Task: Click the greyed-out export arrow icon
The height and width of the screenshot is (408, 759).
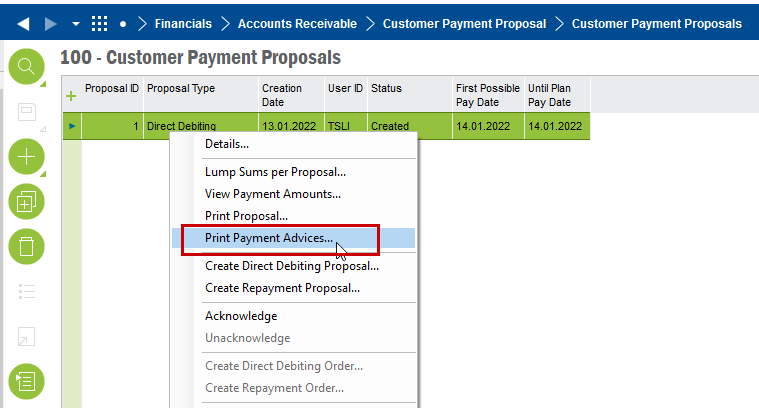Action: [x=27, y=336]
